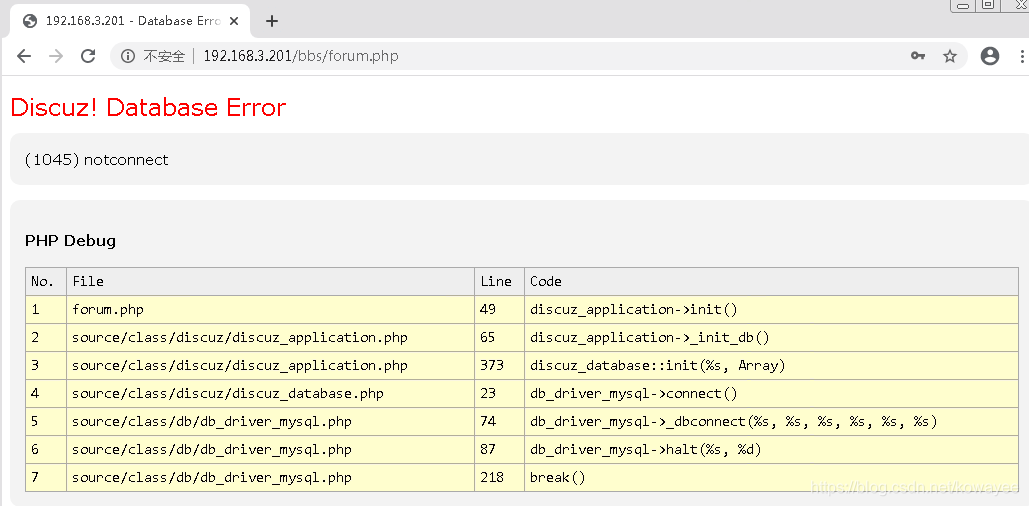
Task: Click the discuz_application->_init_db() code cell
Action: click(771, 337)
